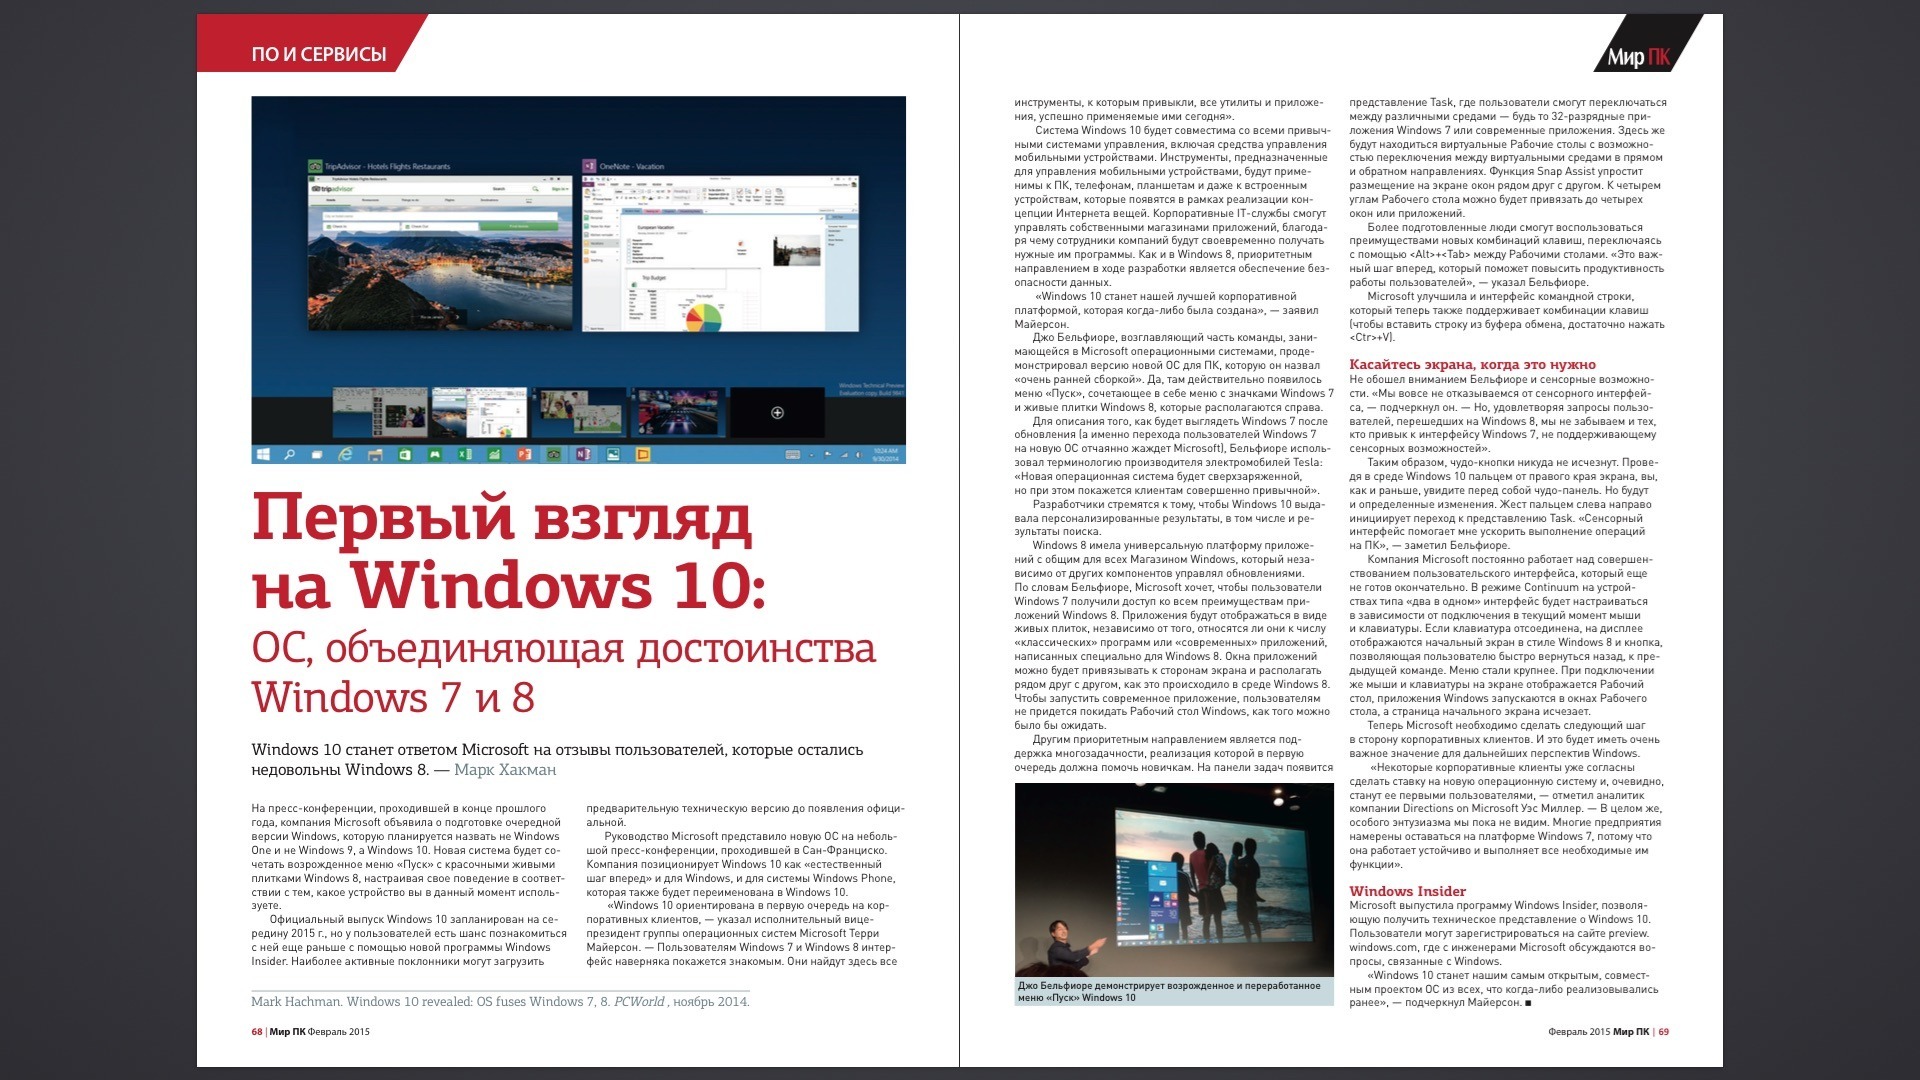1920x1080 pixels.
Task: Click the paragraph starting 'Другим приоритетным направлением'
Action: click(x=1172, y=753)
